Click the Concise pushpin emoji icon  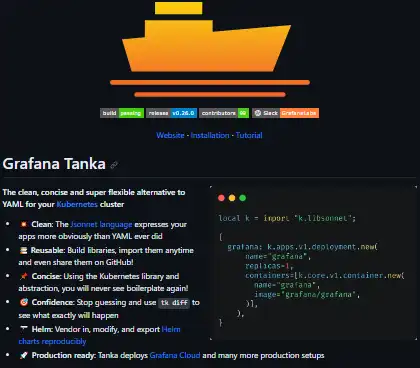23,276
